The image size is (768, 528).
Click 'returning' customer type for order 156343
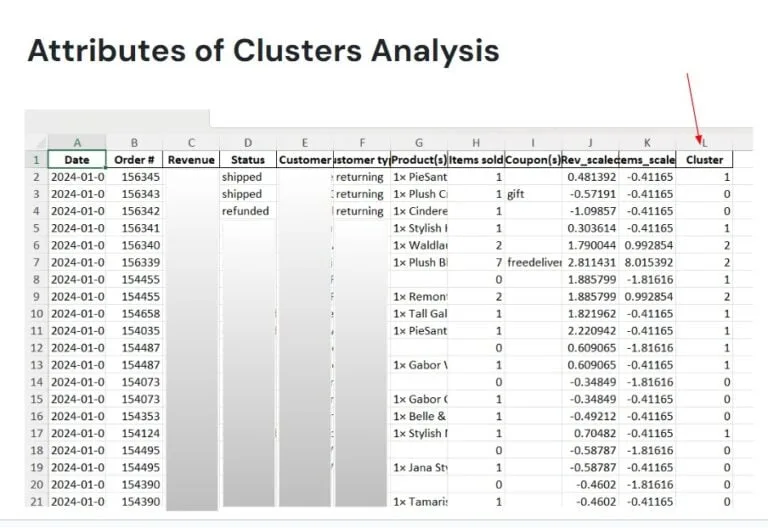(x=362, y=194)
